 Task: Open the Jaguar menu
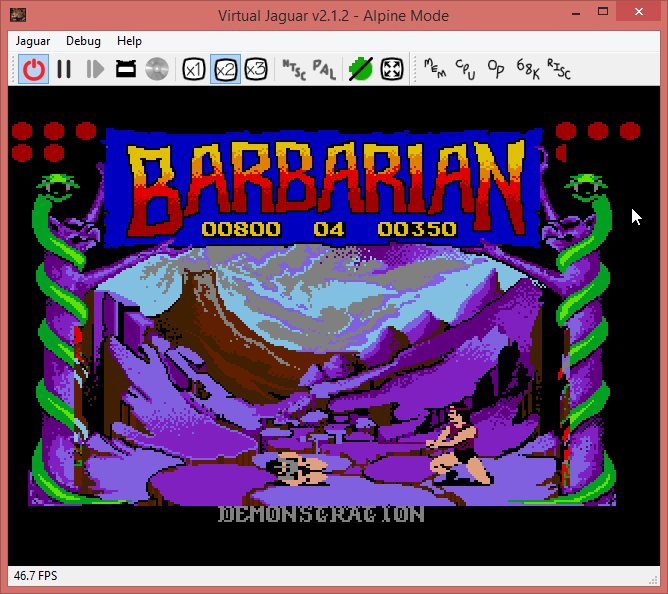coord(33,41)
